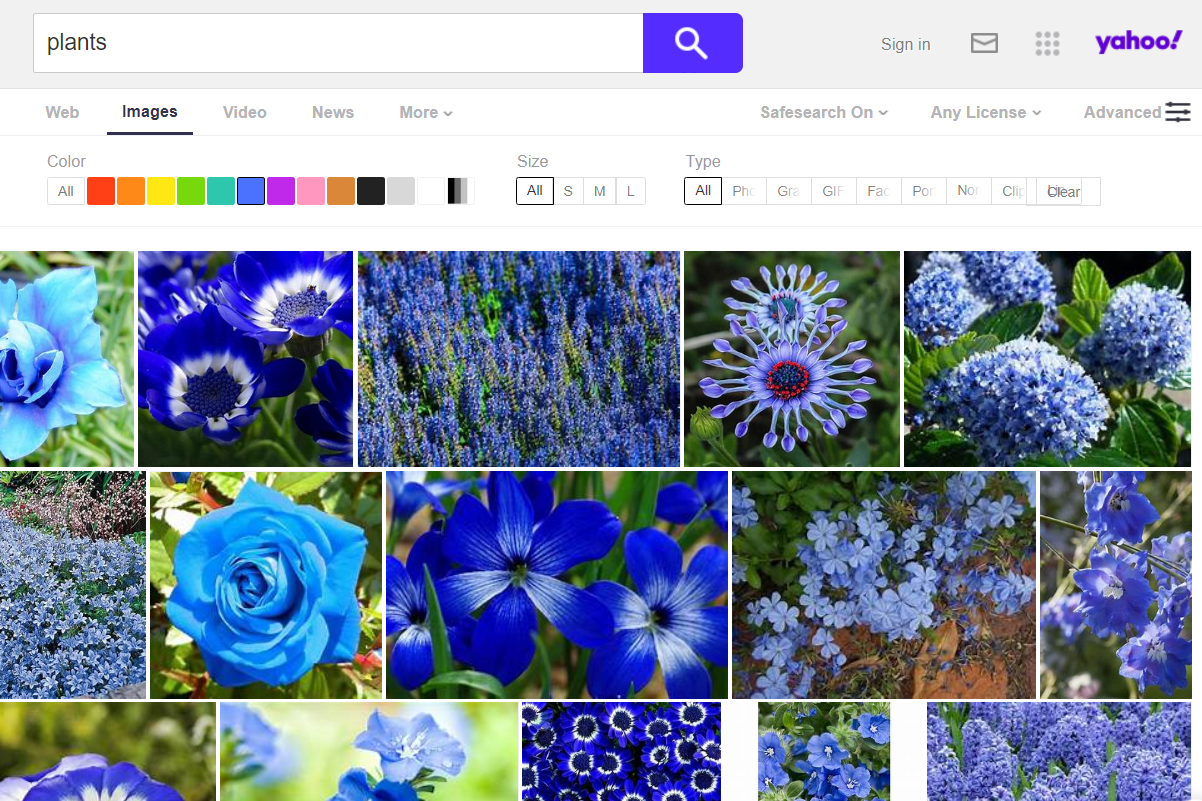Switch to the Video tab
The width and height of the screenshot is (1202, 801).
point(245,112)
